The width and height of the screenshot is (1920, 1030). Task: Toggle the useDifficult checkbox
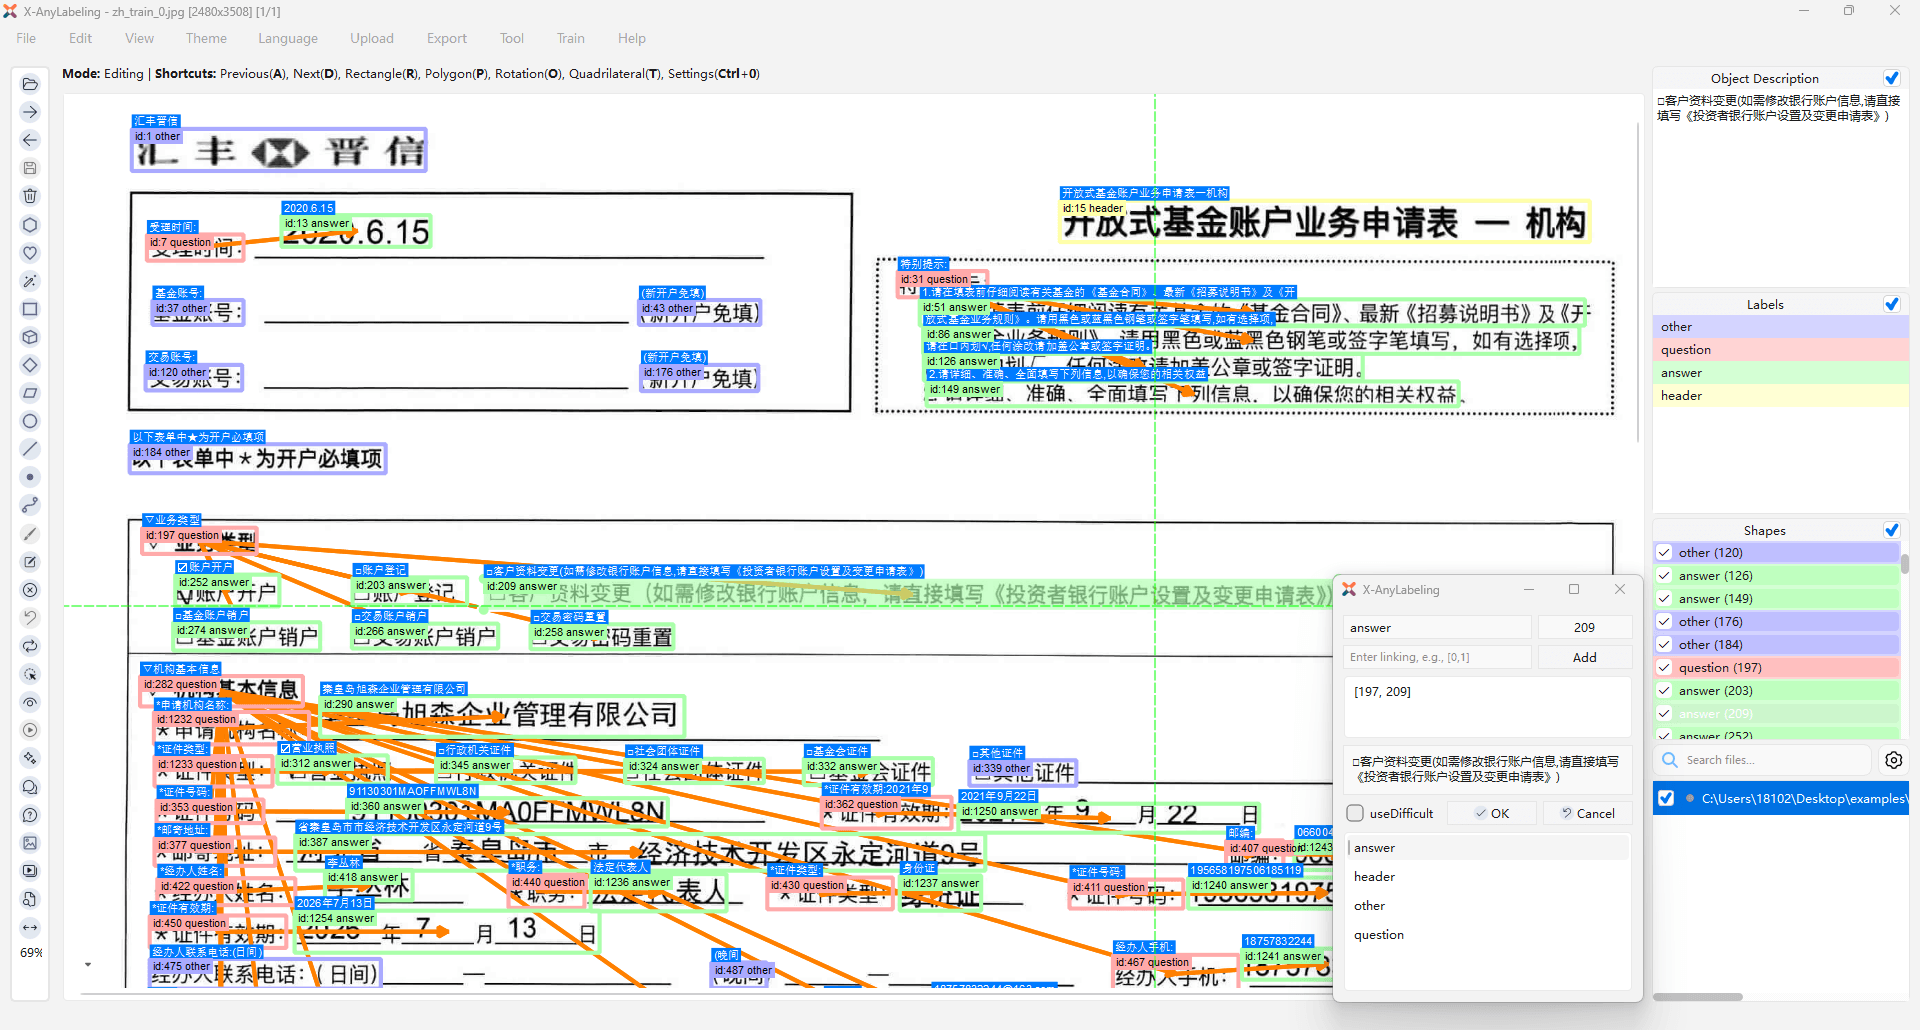point(1356,813)
